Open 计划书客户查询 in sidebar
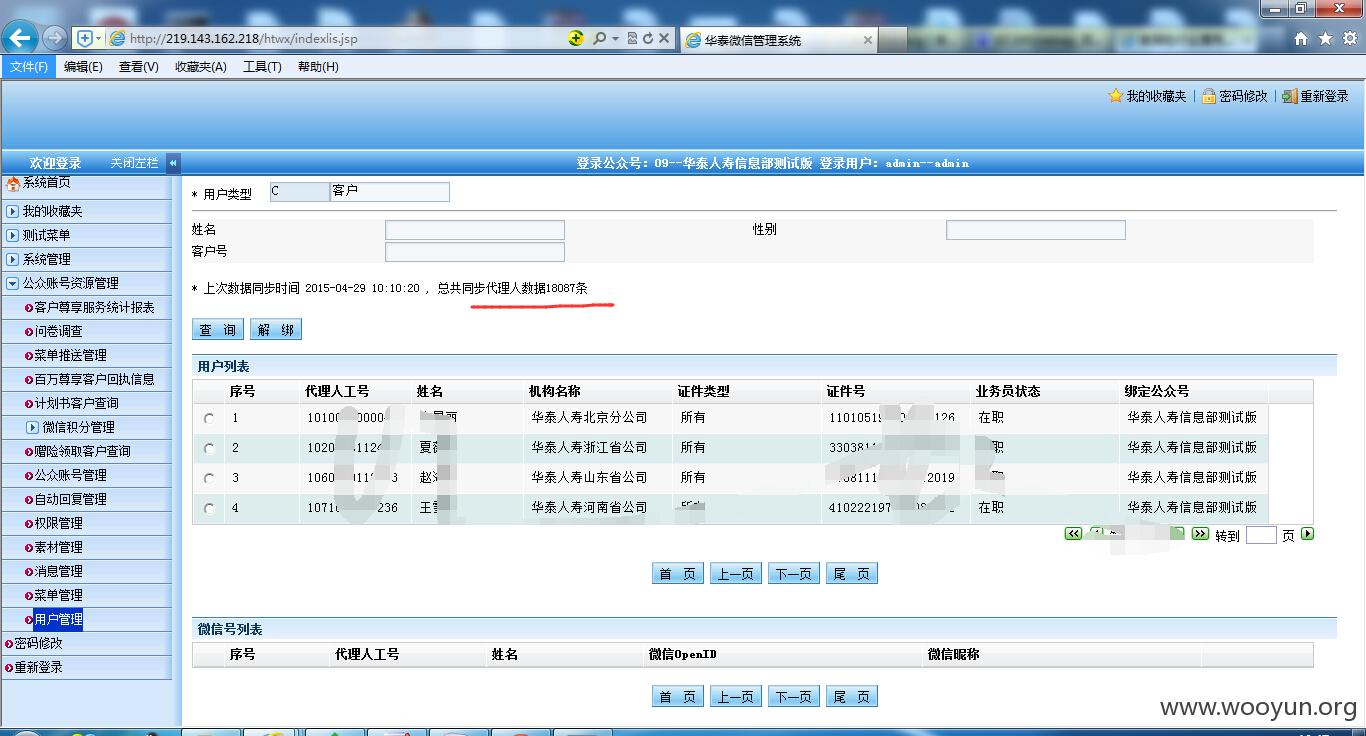Viewport: 1366px width, 736px height. pyautogui.click(x=76, y=403)
